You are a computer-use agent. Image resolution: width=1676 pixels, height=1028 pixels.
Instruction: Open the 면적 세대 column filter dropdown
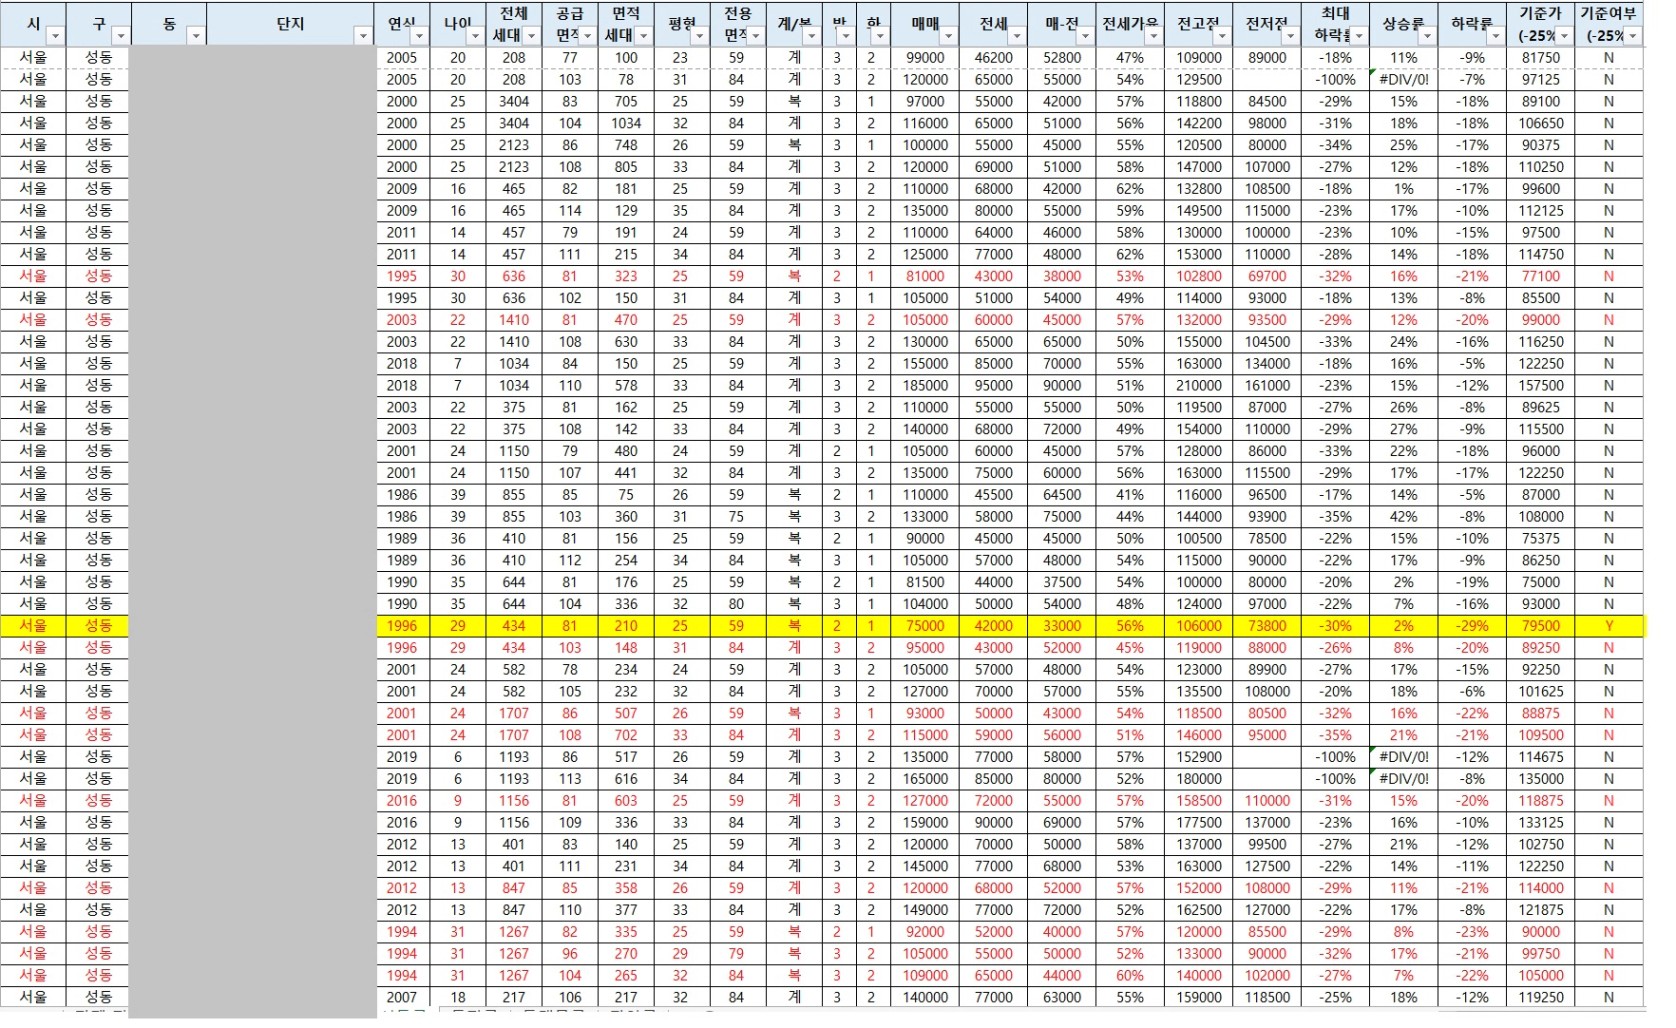coord(643,36)
